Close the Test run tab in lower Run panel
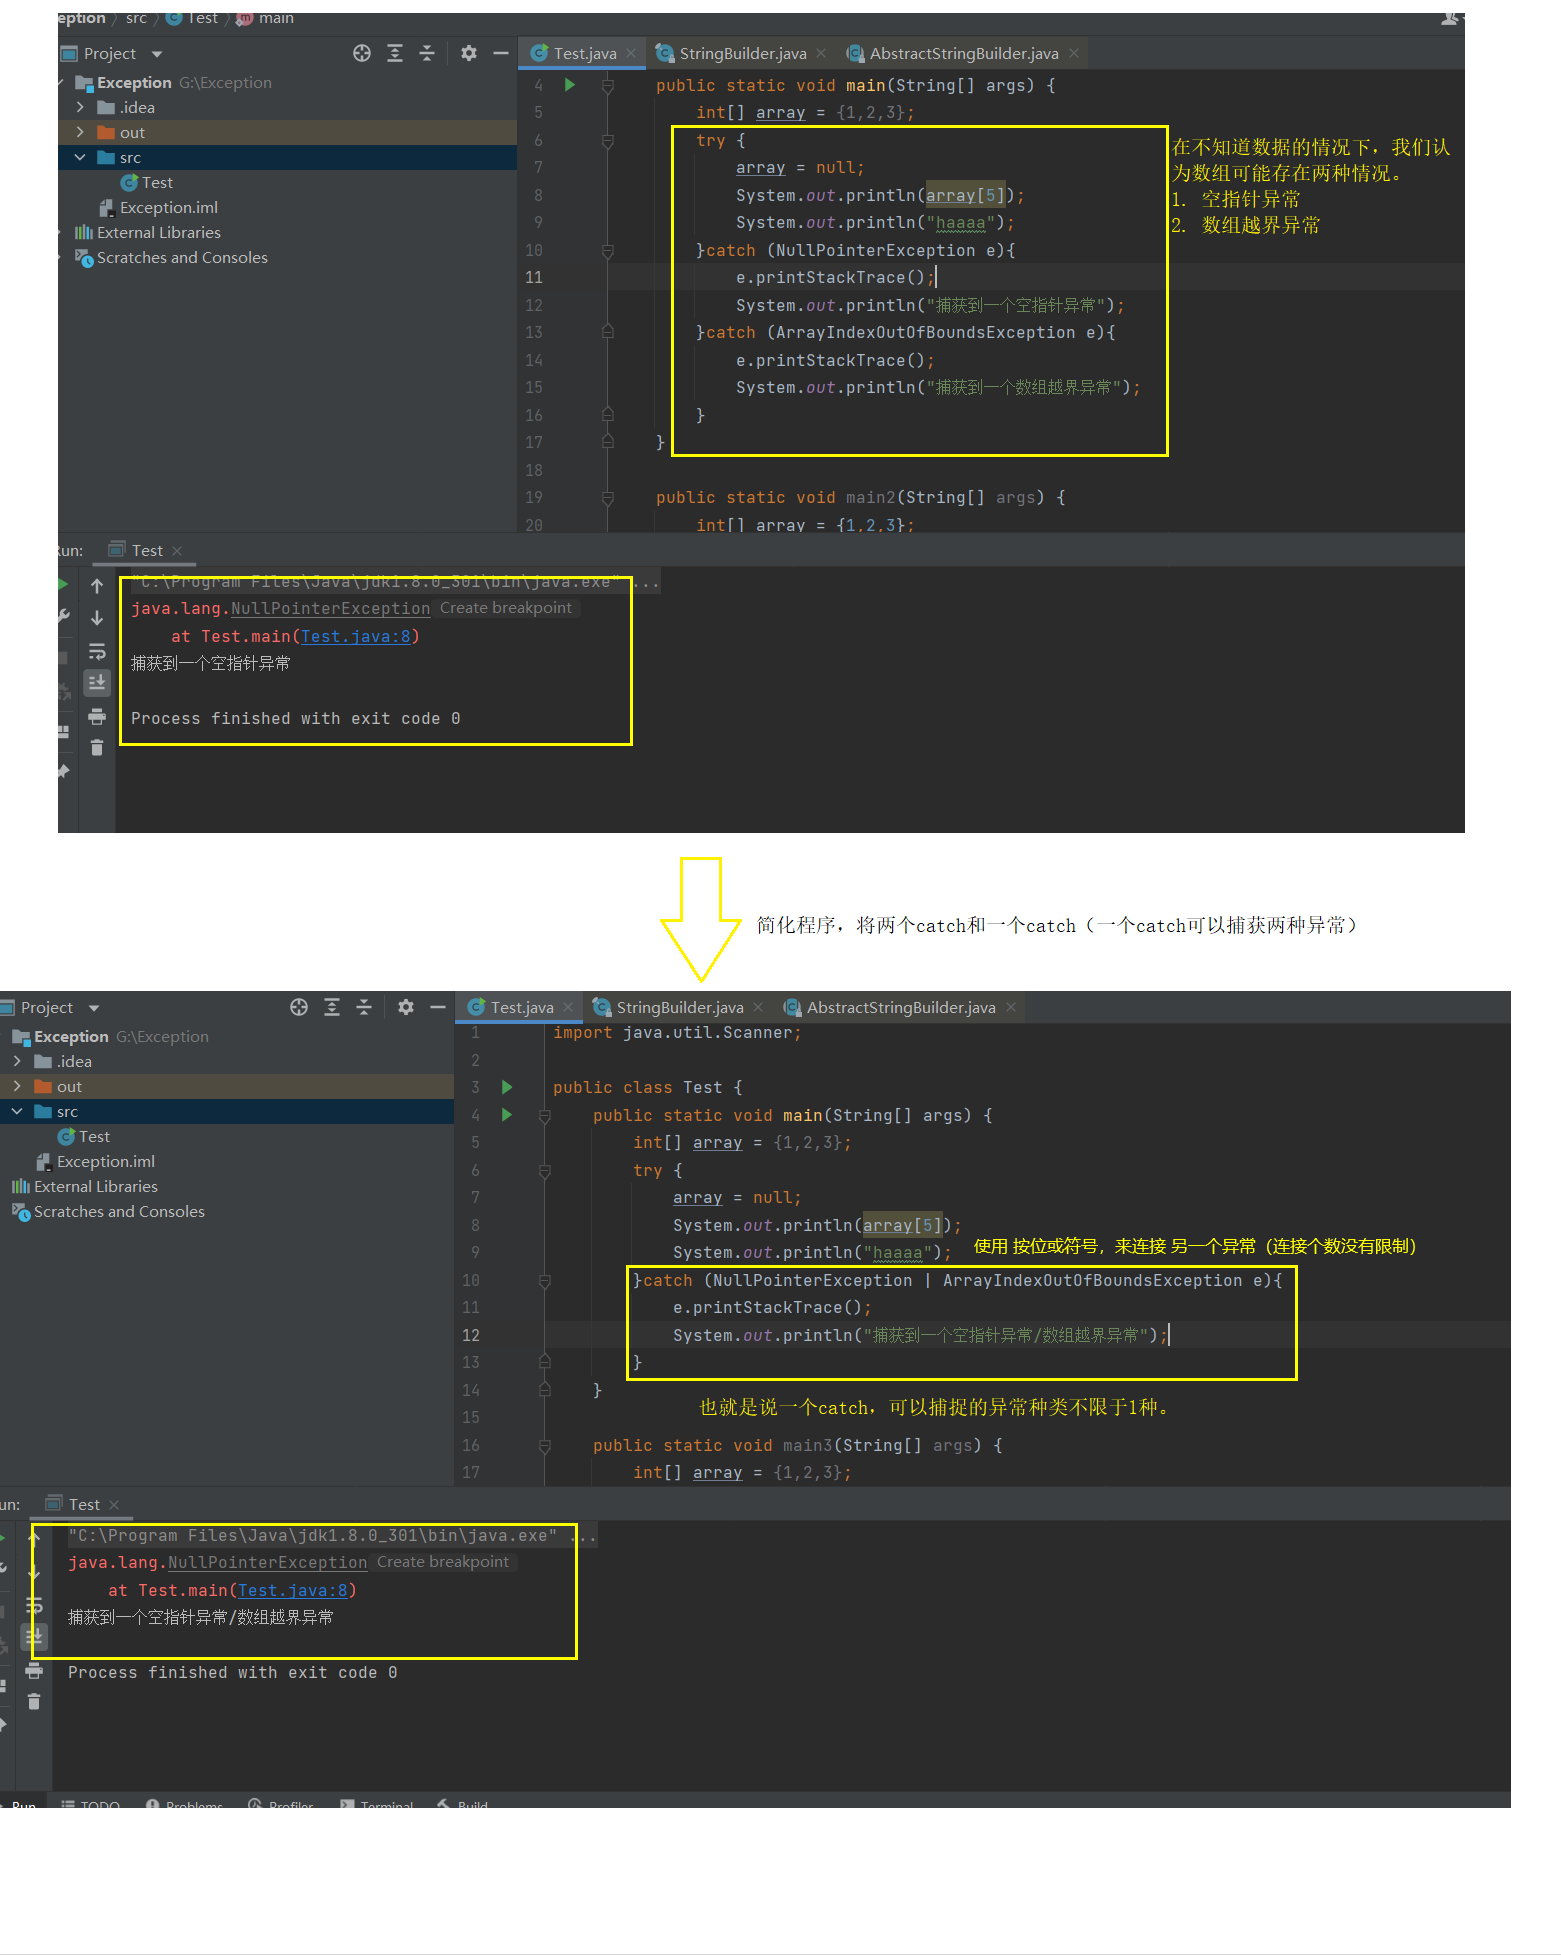This screenshot has height=1955, width=1561. [114, 1505]
